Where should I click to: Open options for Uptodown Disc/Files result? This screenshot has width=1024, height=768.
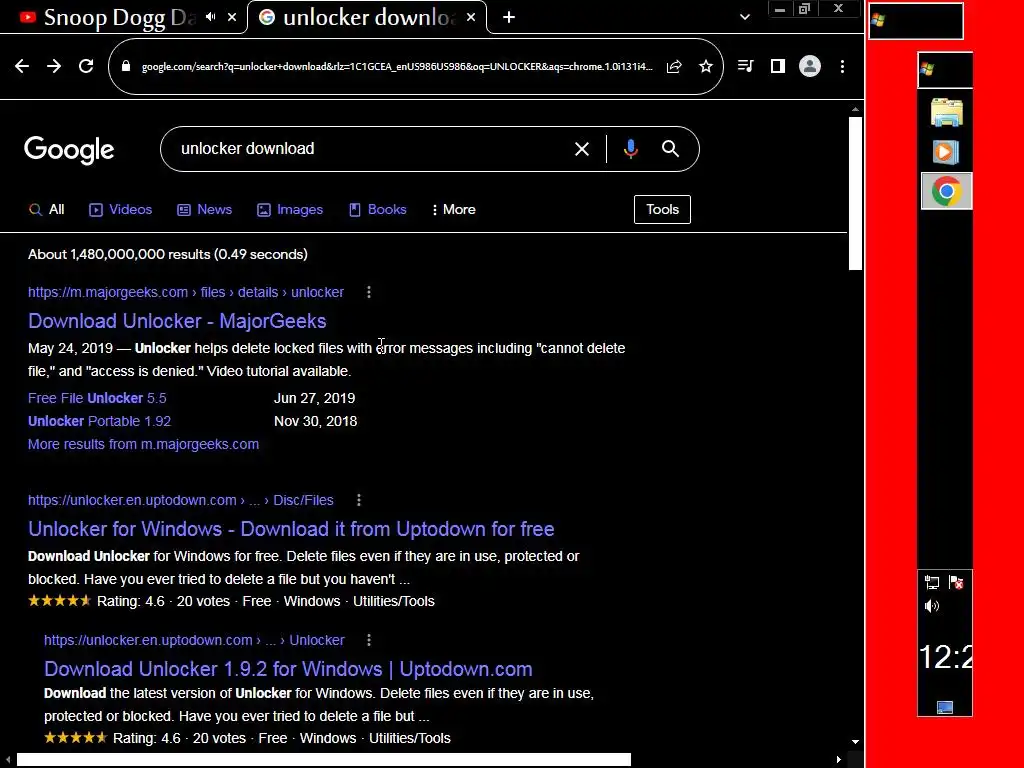pyautogui.click(x=359, y=500)
